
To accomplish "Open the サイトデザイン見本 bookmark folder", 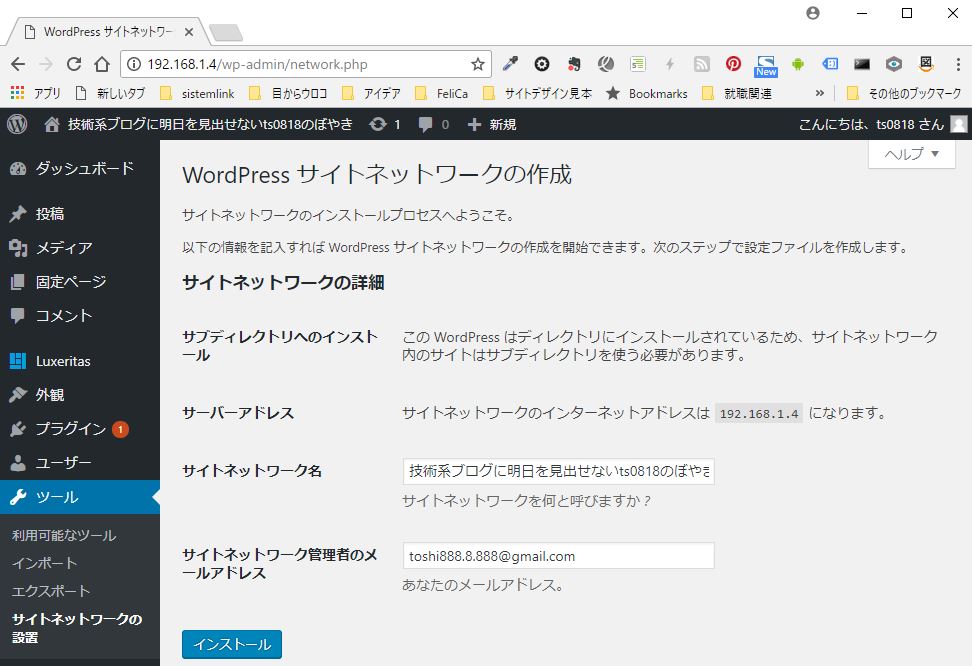I will coord(537,94).
